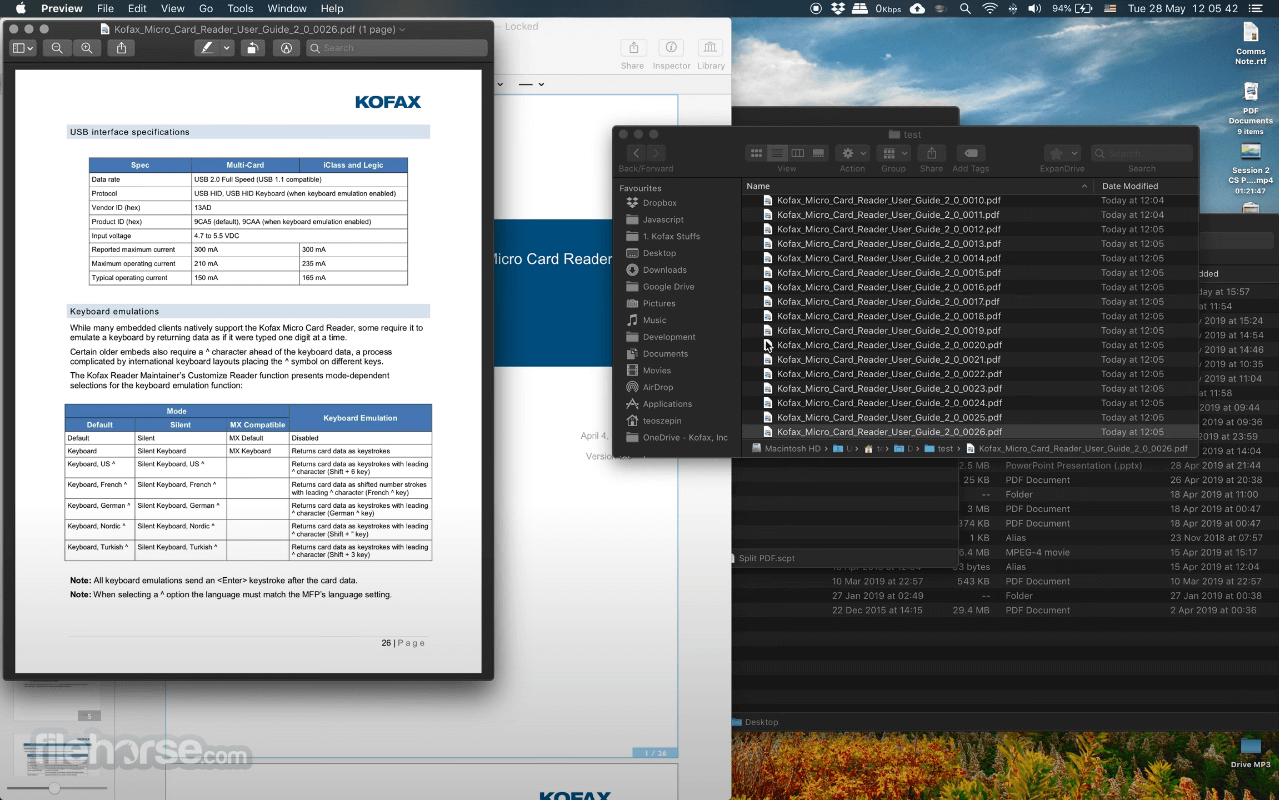Go back in Finder test window
This screenshot has height=800, width=1279.
[x=636, y=153]
